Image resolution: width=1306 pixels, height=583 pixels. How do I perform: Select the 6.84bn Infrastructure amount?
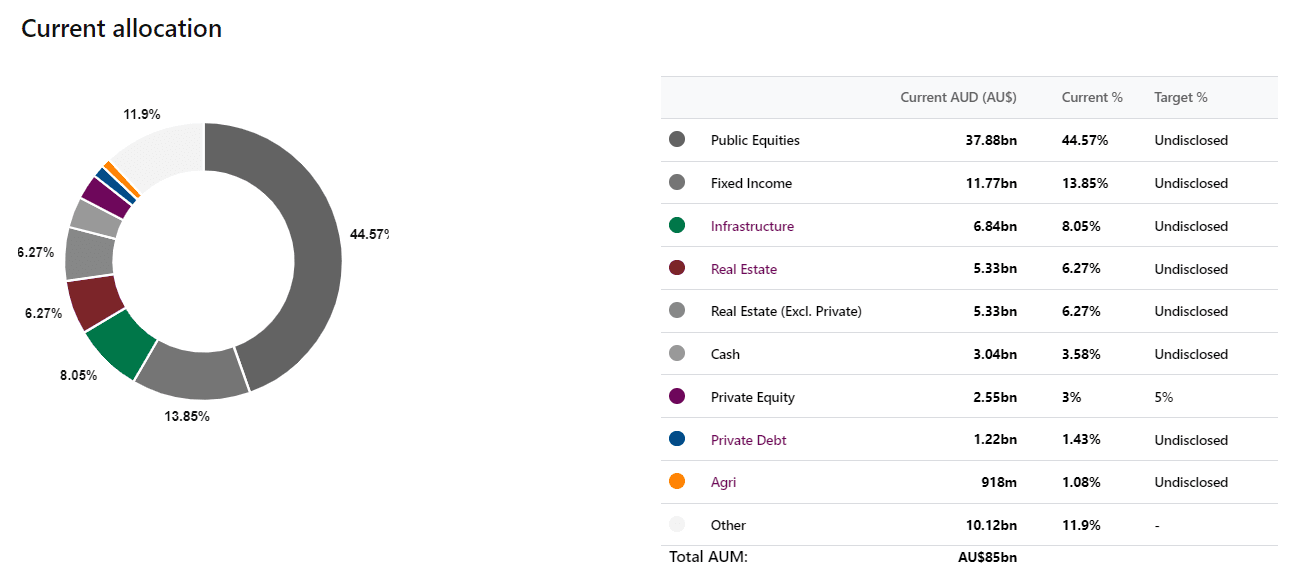pos(995,226)
